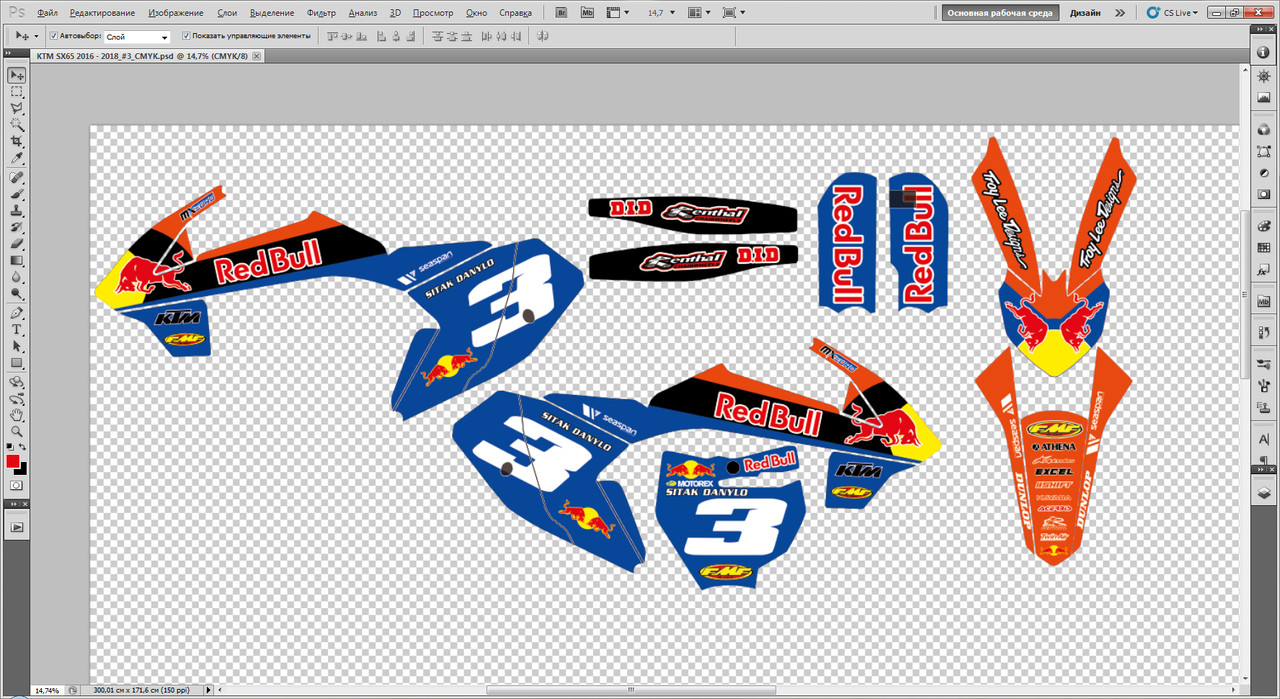Select the Eyedropper tool
Viewport: 1280px width, 699px height.
17,159
